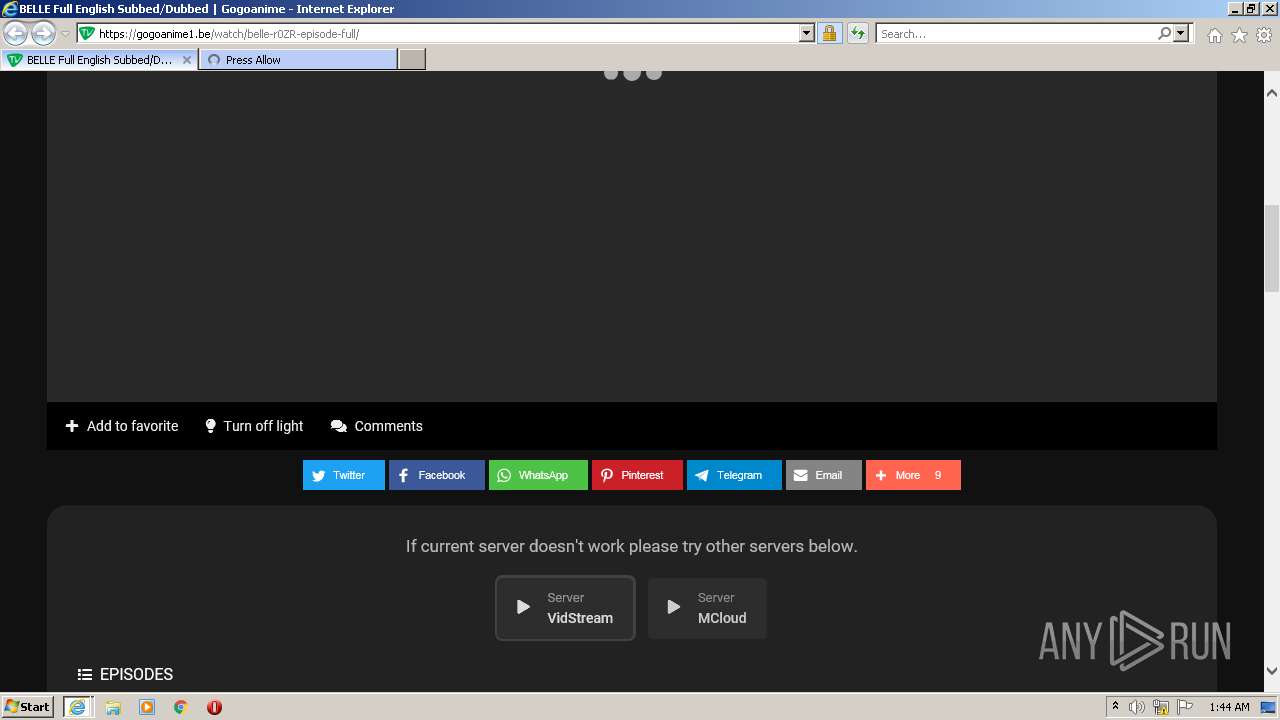Open More share options

point(913,475)
